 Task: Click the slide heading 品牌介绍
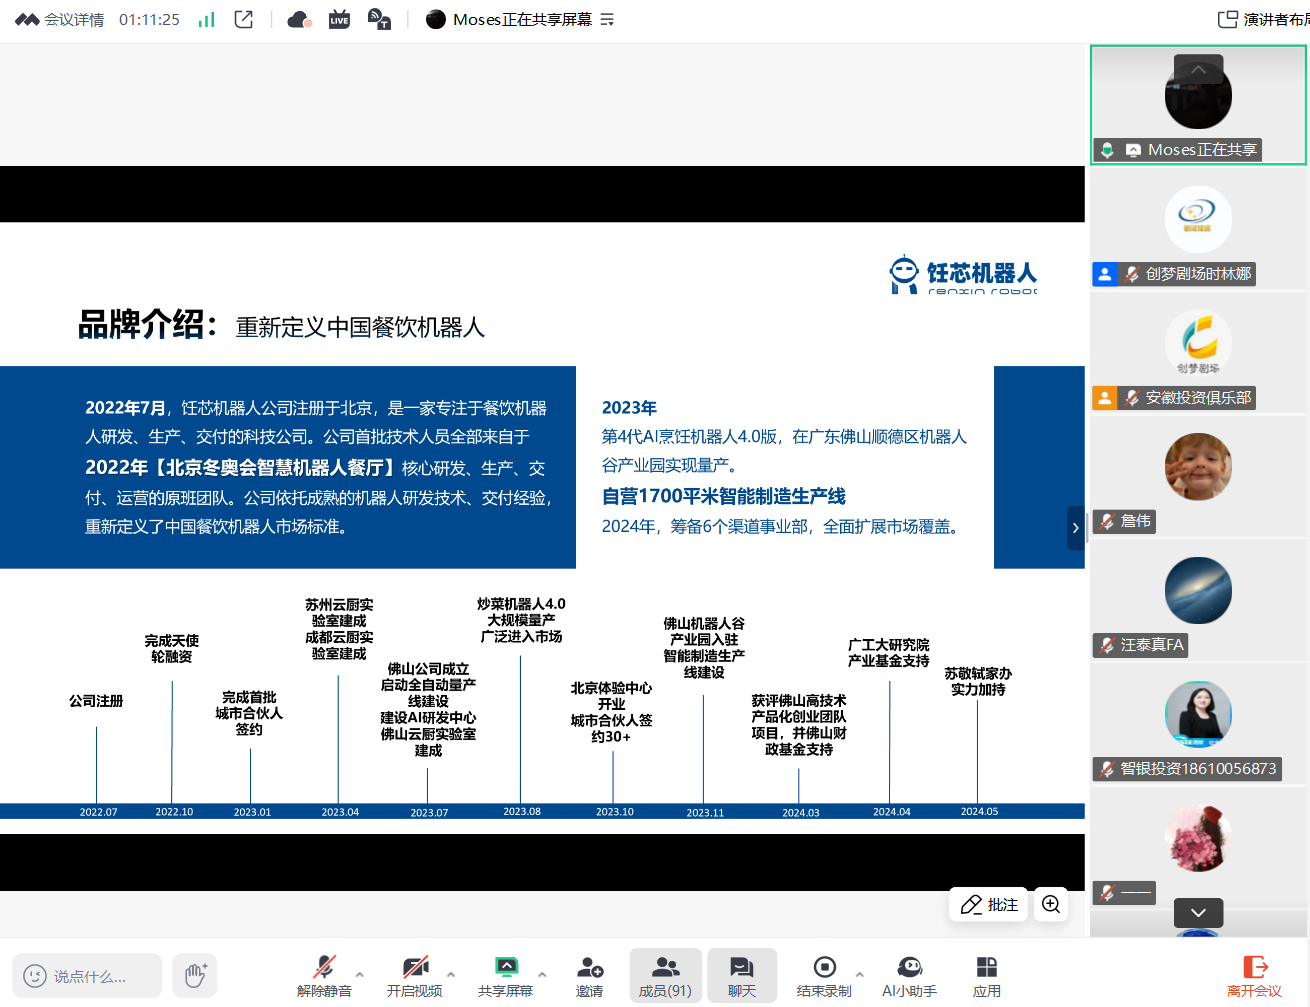click(x=147, y=324)
